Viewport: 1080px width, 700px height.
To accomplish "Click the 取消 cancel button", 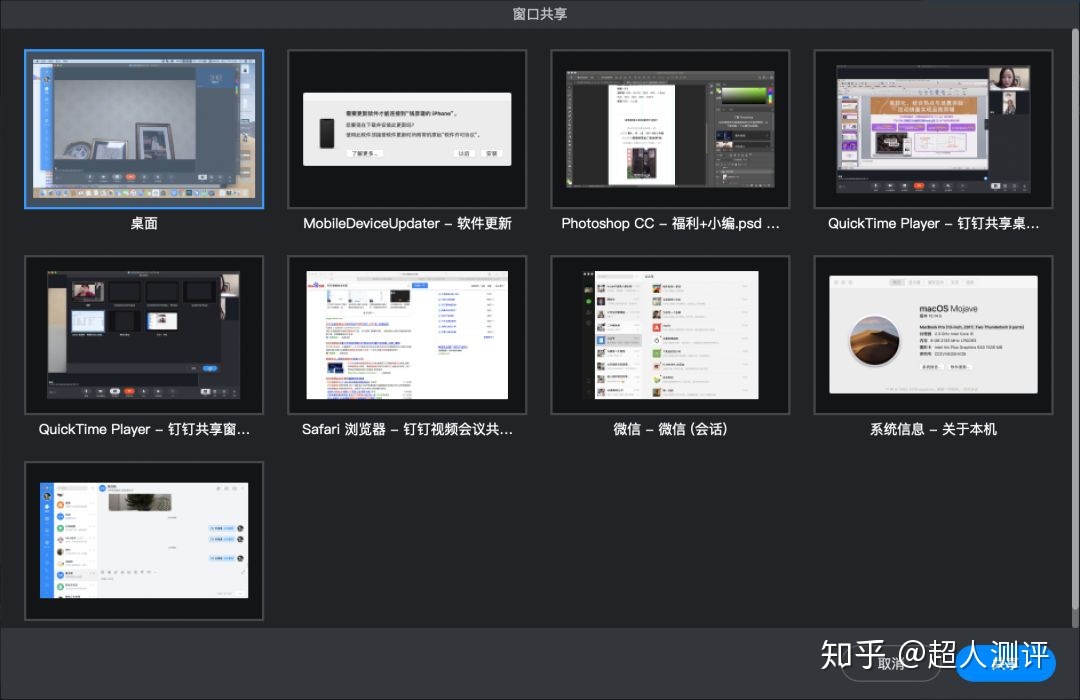I will 891,663.
